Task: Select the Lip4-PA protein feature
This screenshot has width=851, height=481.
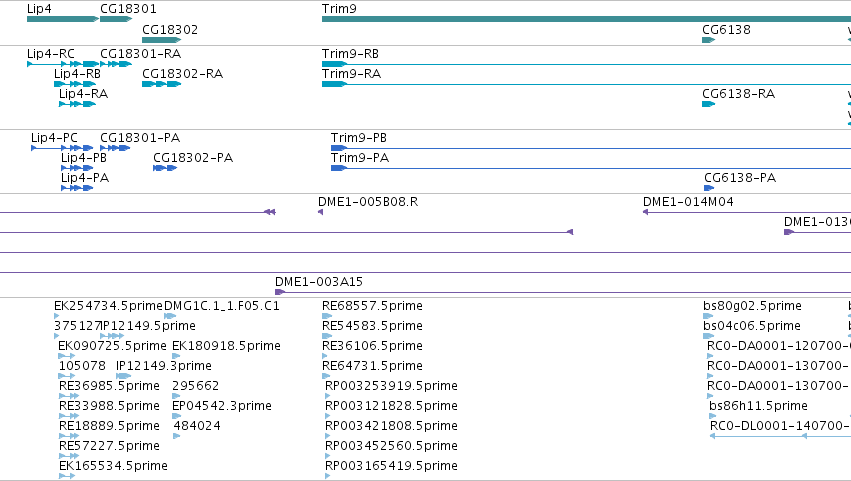Action: pos(77,188)
